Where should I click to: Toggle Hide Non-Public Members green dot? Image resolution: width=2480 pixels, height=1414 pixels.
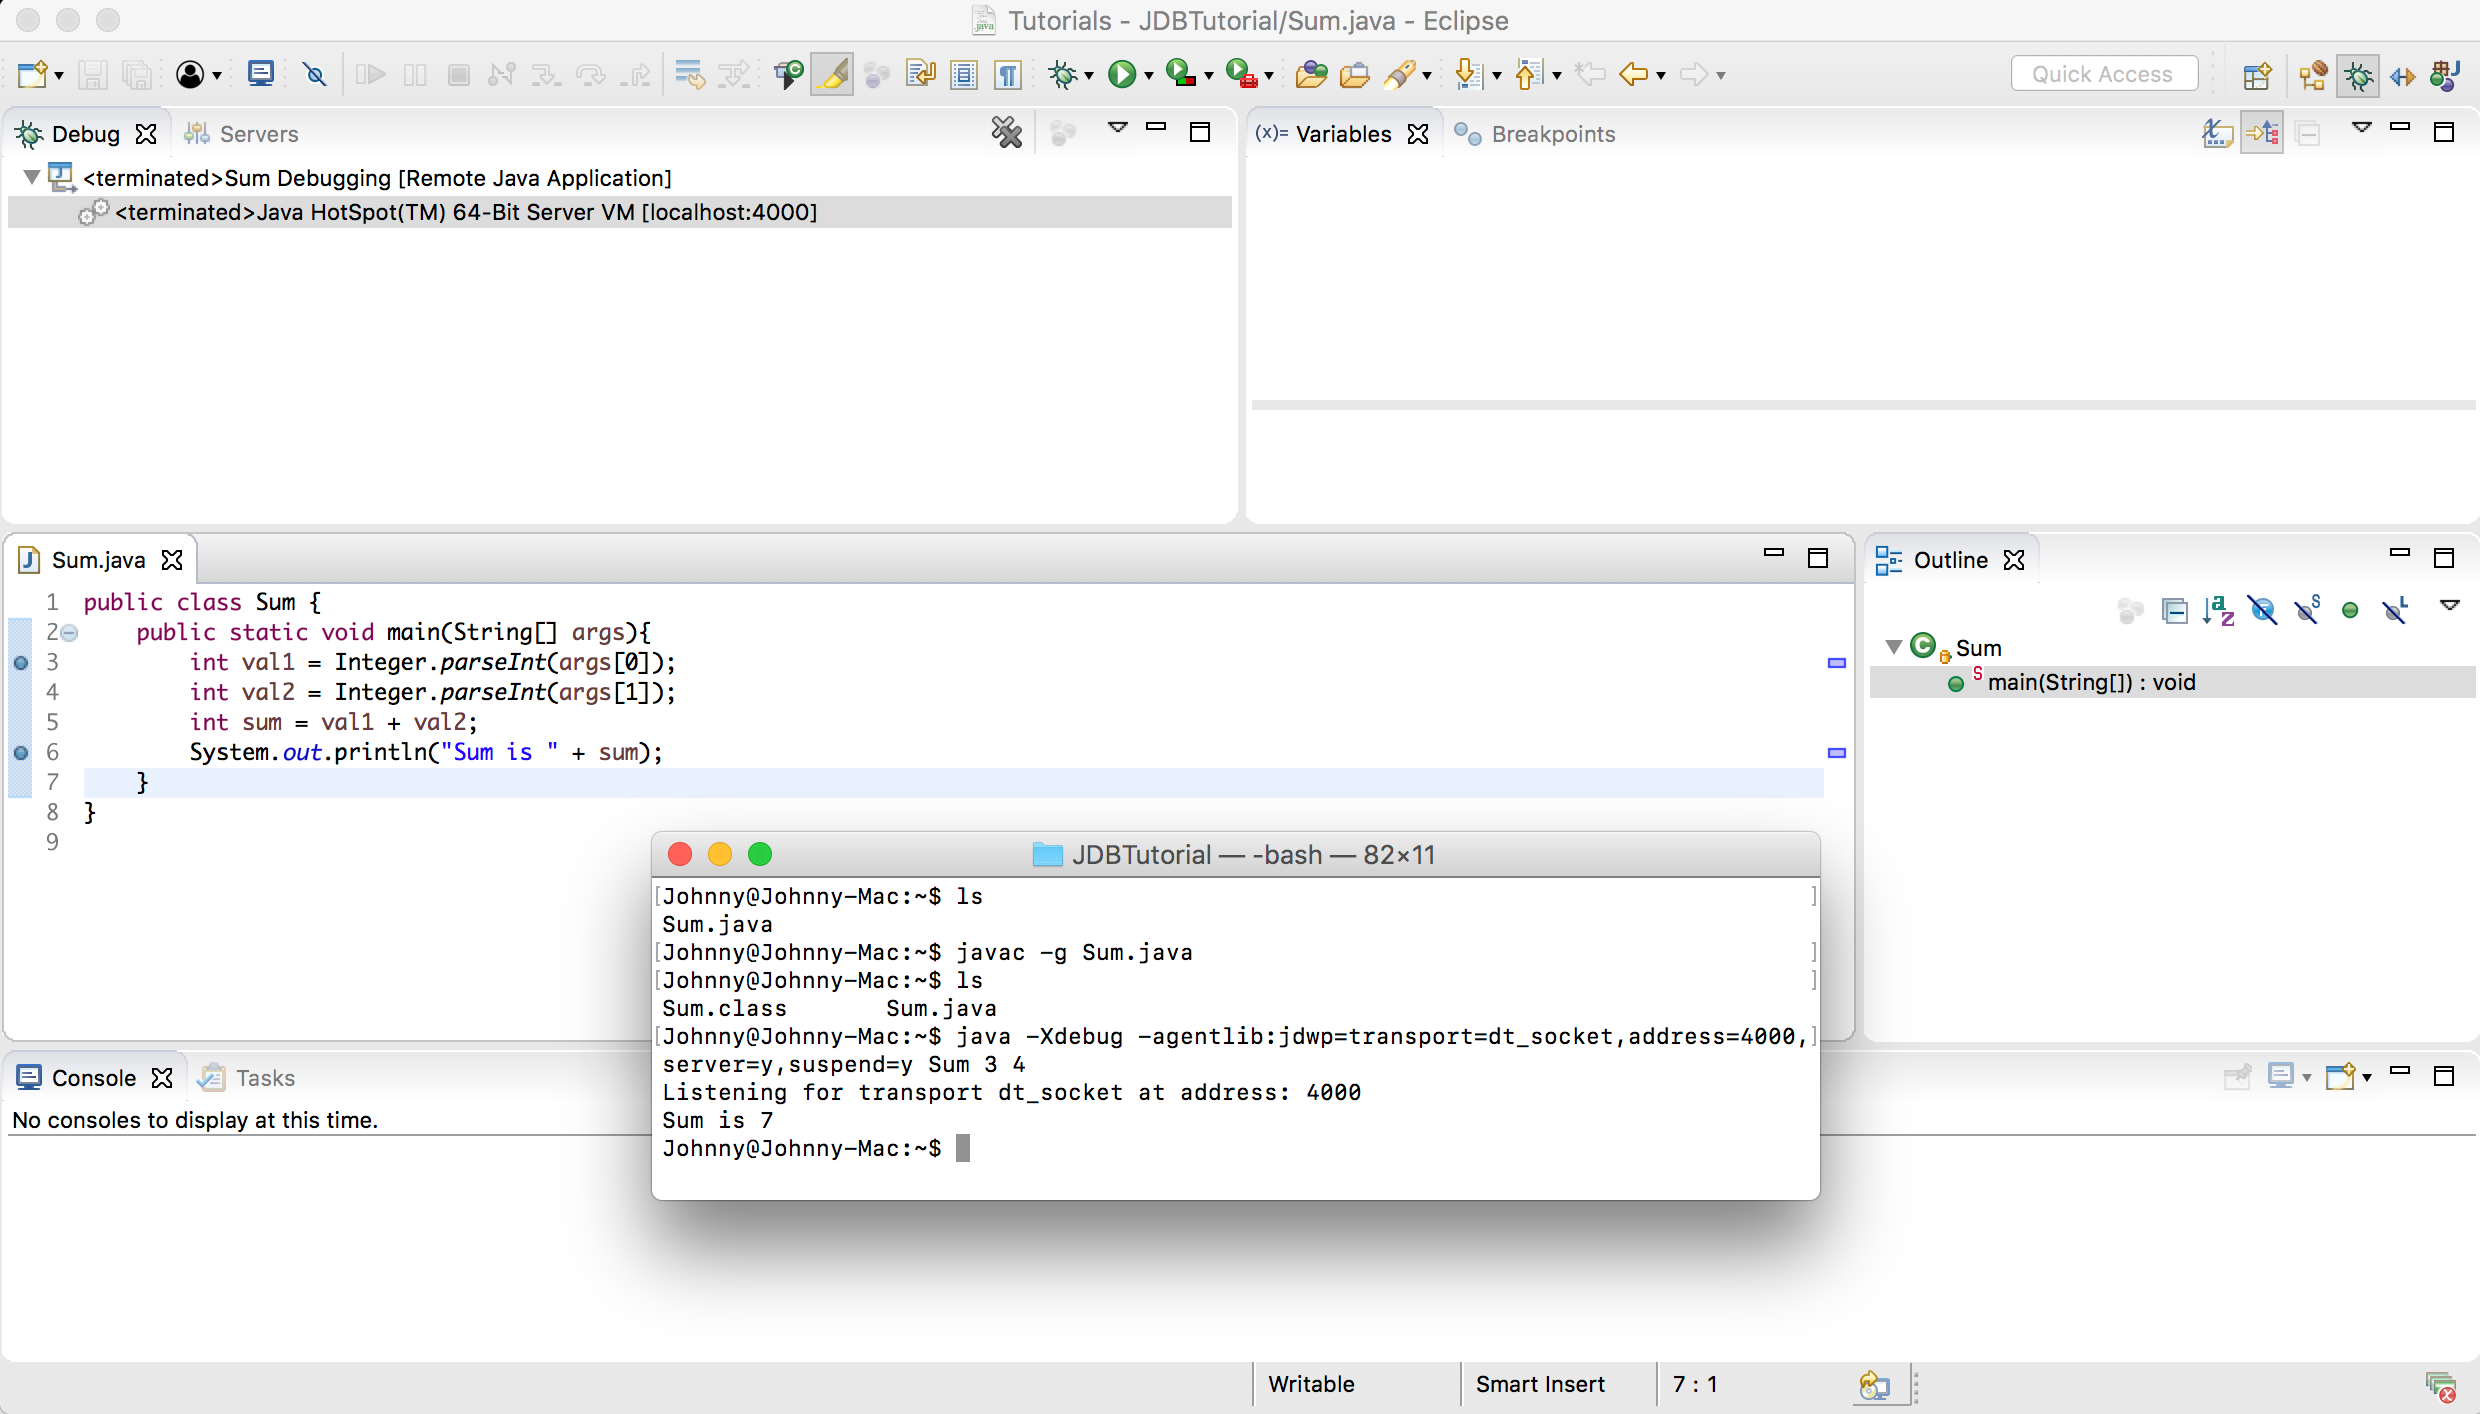(2351, 610)
